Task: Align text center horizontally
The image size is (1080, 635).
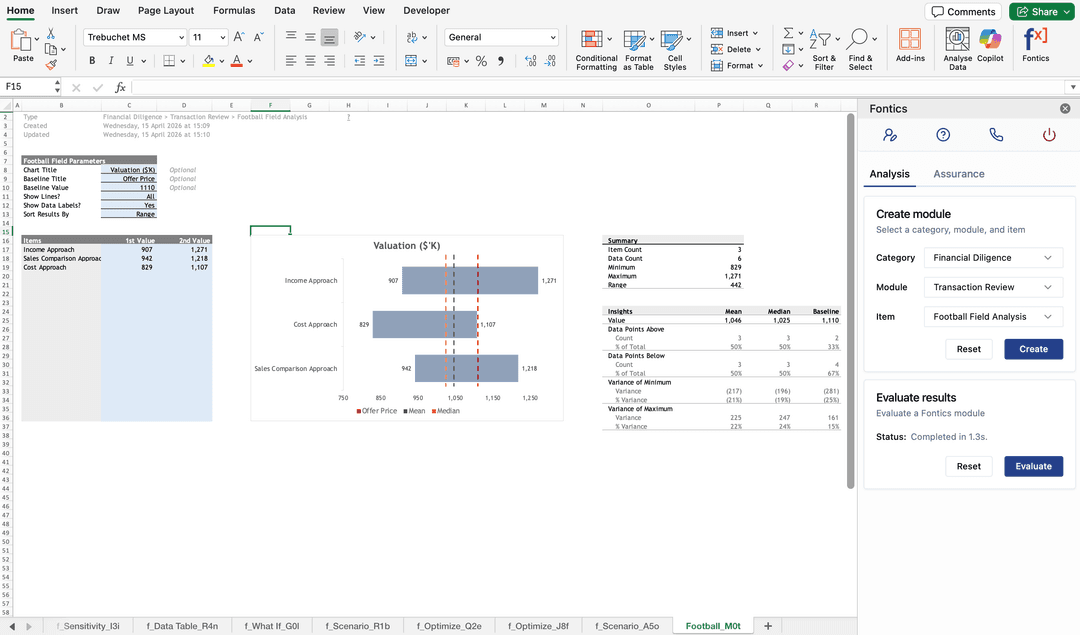Action: click(310, 61)
